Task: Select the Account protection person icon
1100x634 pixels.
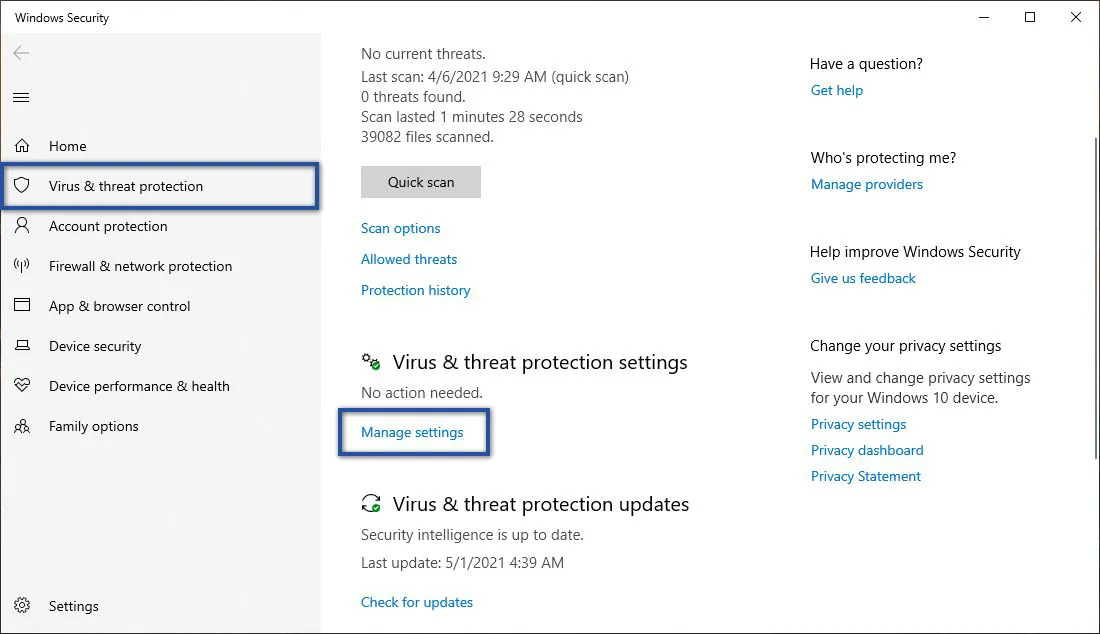Action: pos(22,226)
